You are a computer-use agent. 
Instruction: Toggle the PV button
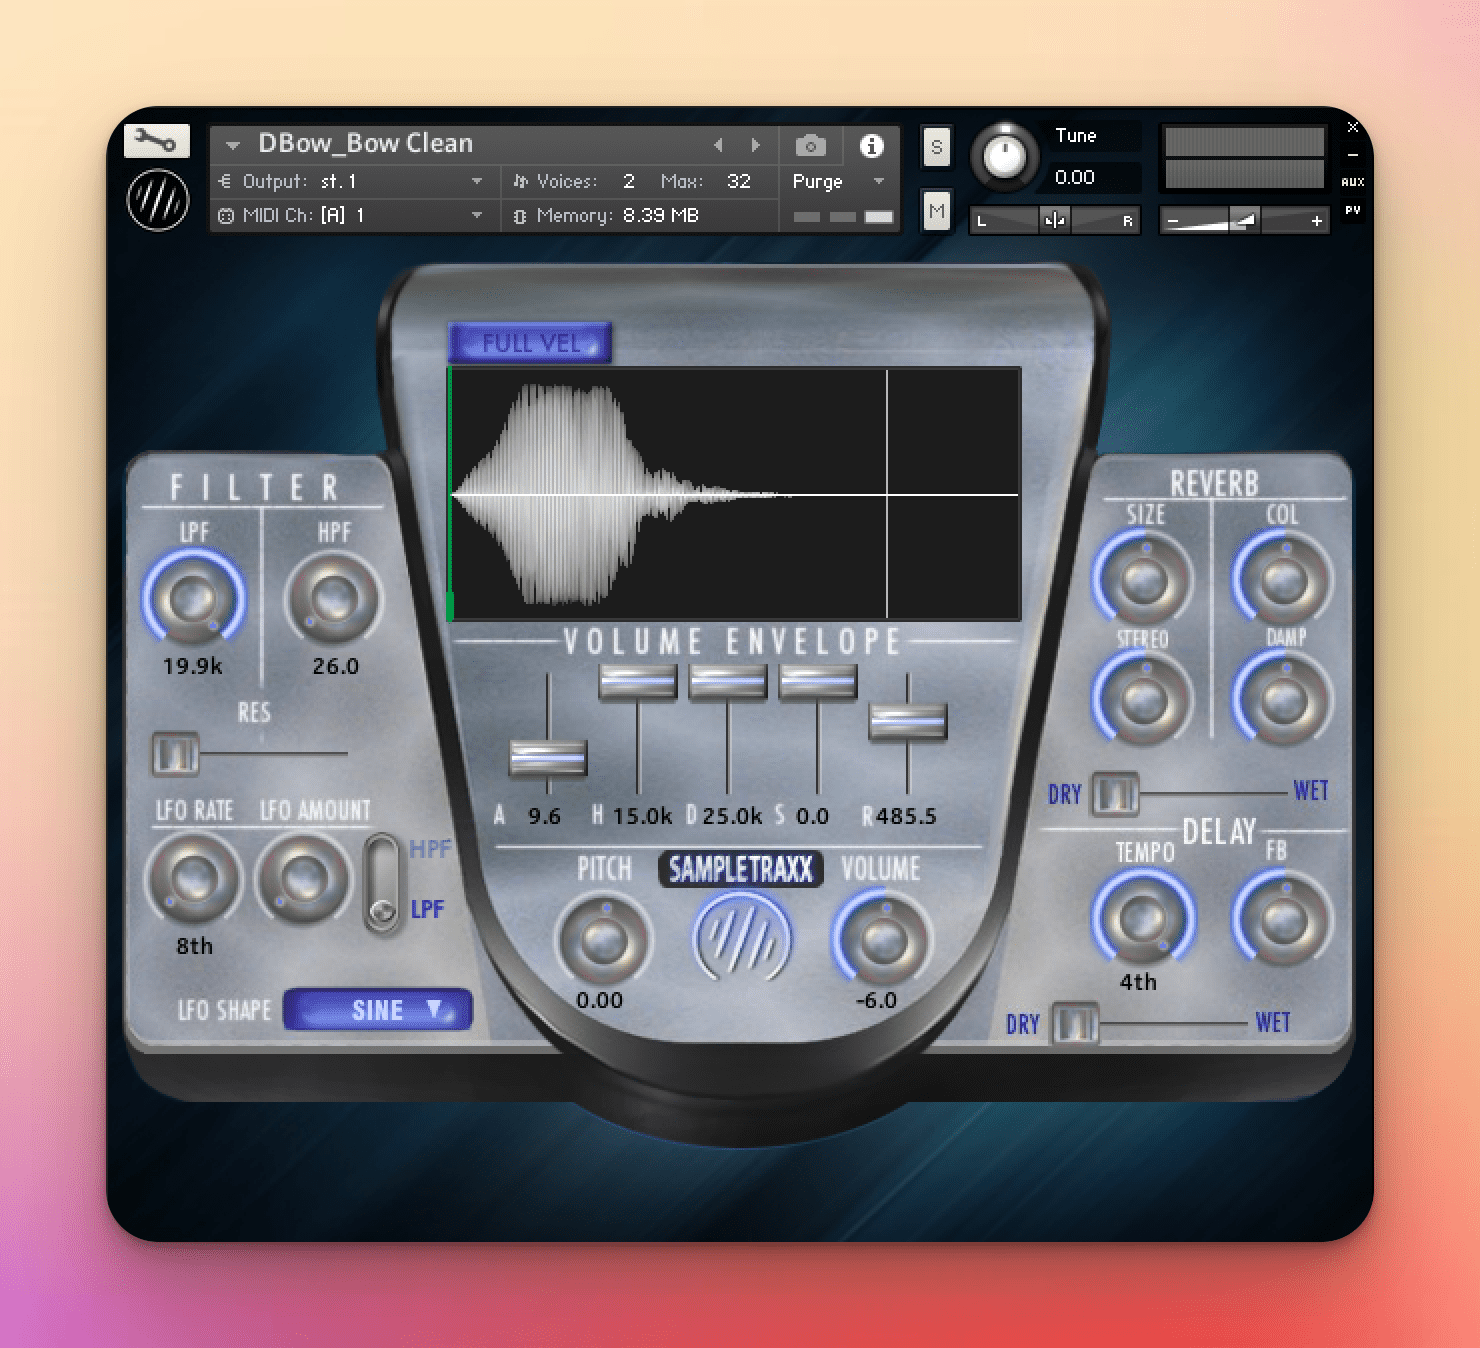(x=1353, y=210)
